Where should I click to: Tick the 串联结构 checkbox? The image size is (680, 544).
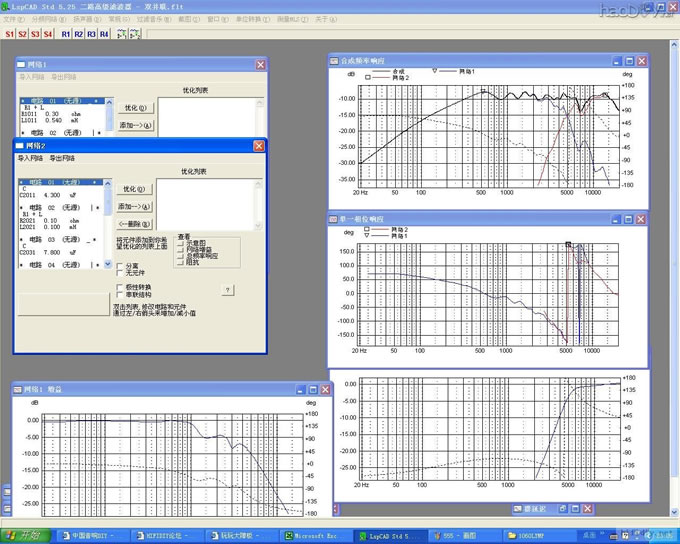coord(121,295)
